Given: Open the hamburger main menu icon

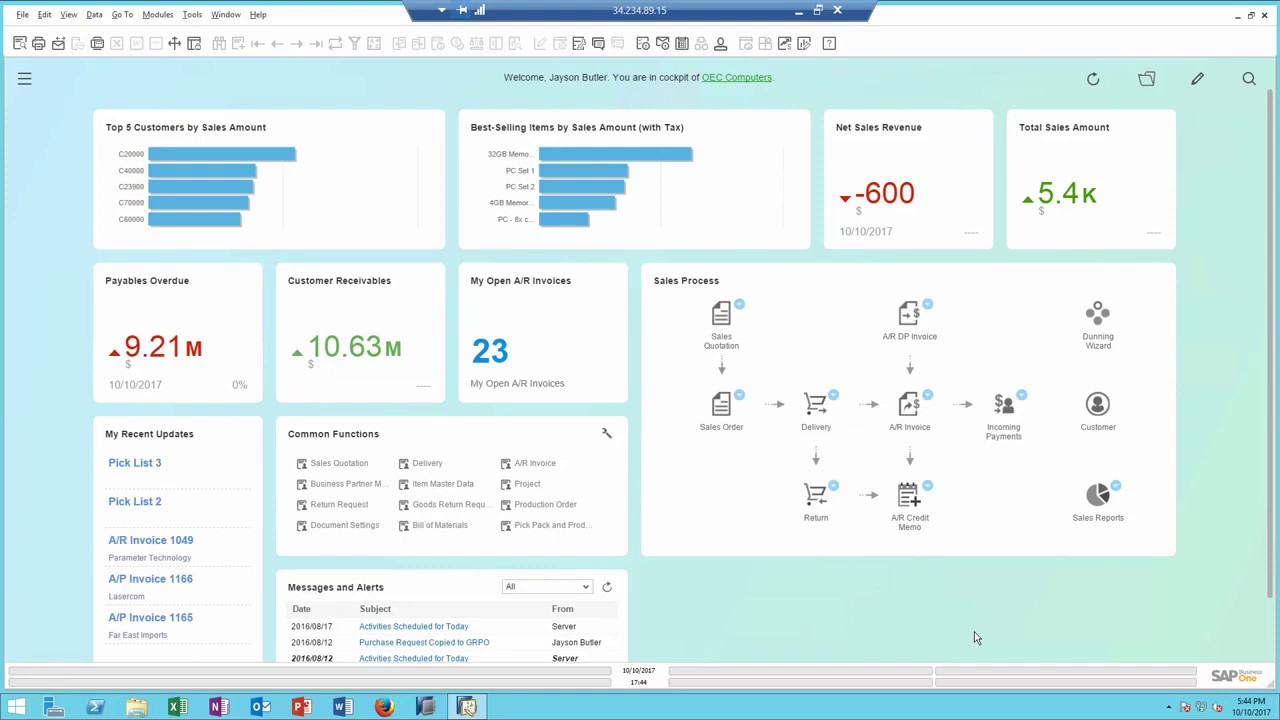Looking at the screenshot, I should [x=24, y=78].
